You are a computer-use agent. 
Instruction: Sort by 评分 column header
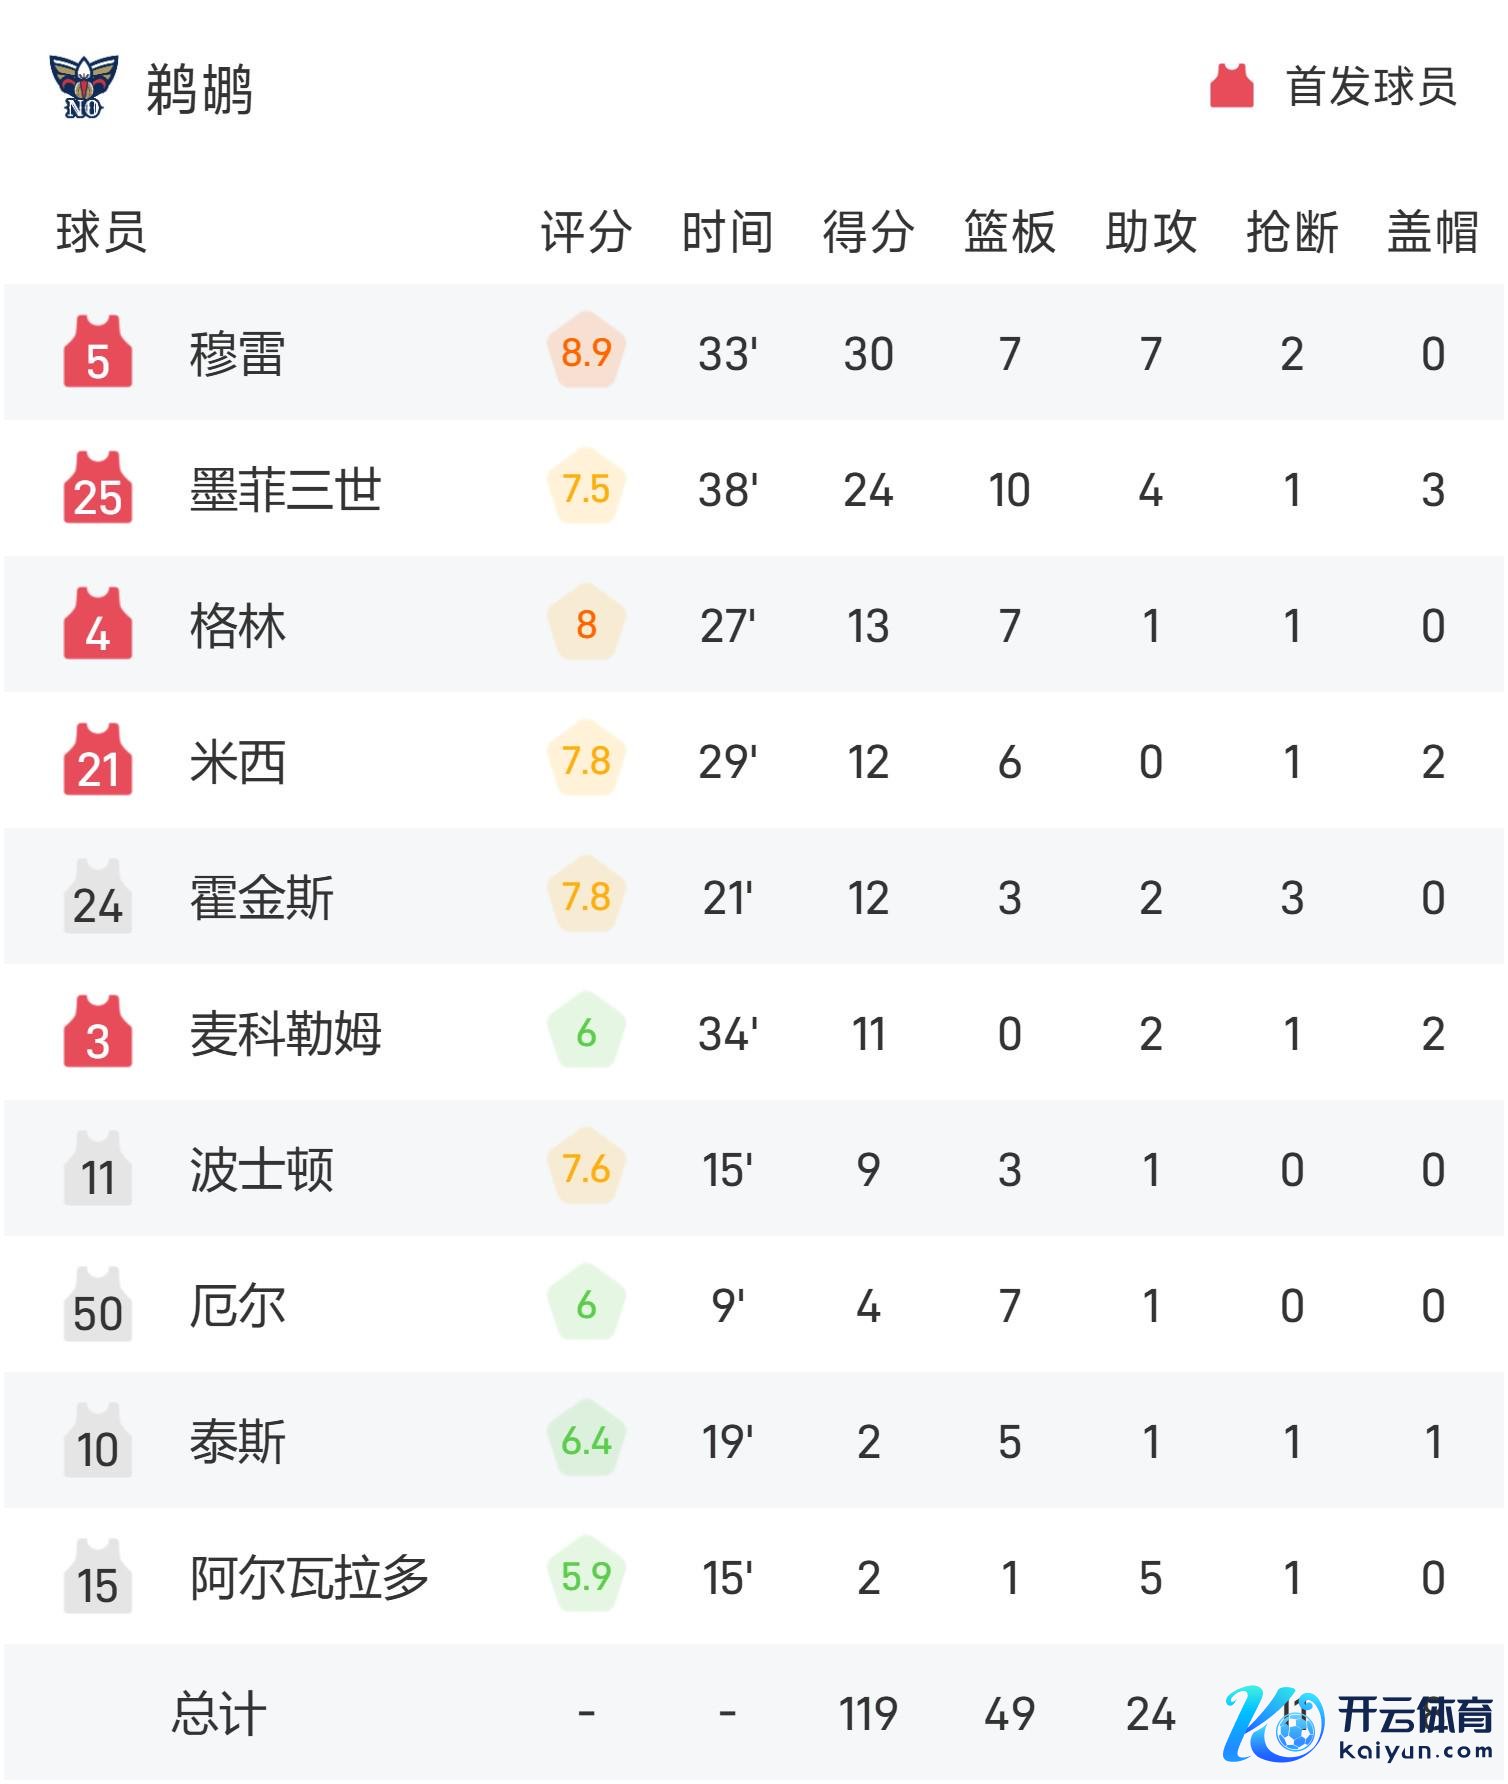click(x=586, y=233)
